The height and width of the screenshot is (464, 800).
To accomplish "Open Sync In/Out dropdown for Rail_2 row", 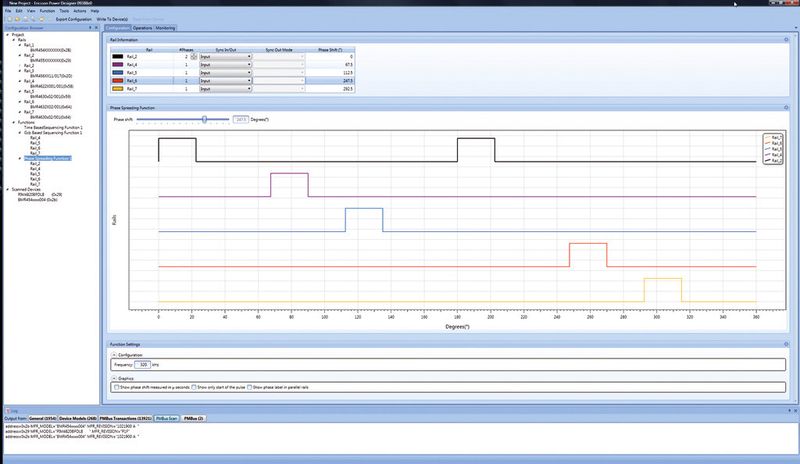I will 226,57.
